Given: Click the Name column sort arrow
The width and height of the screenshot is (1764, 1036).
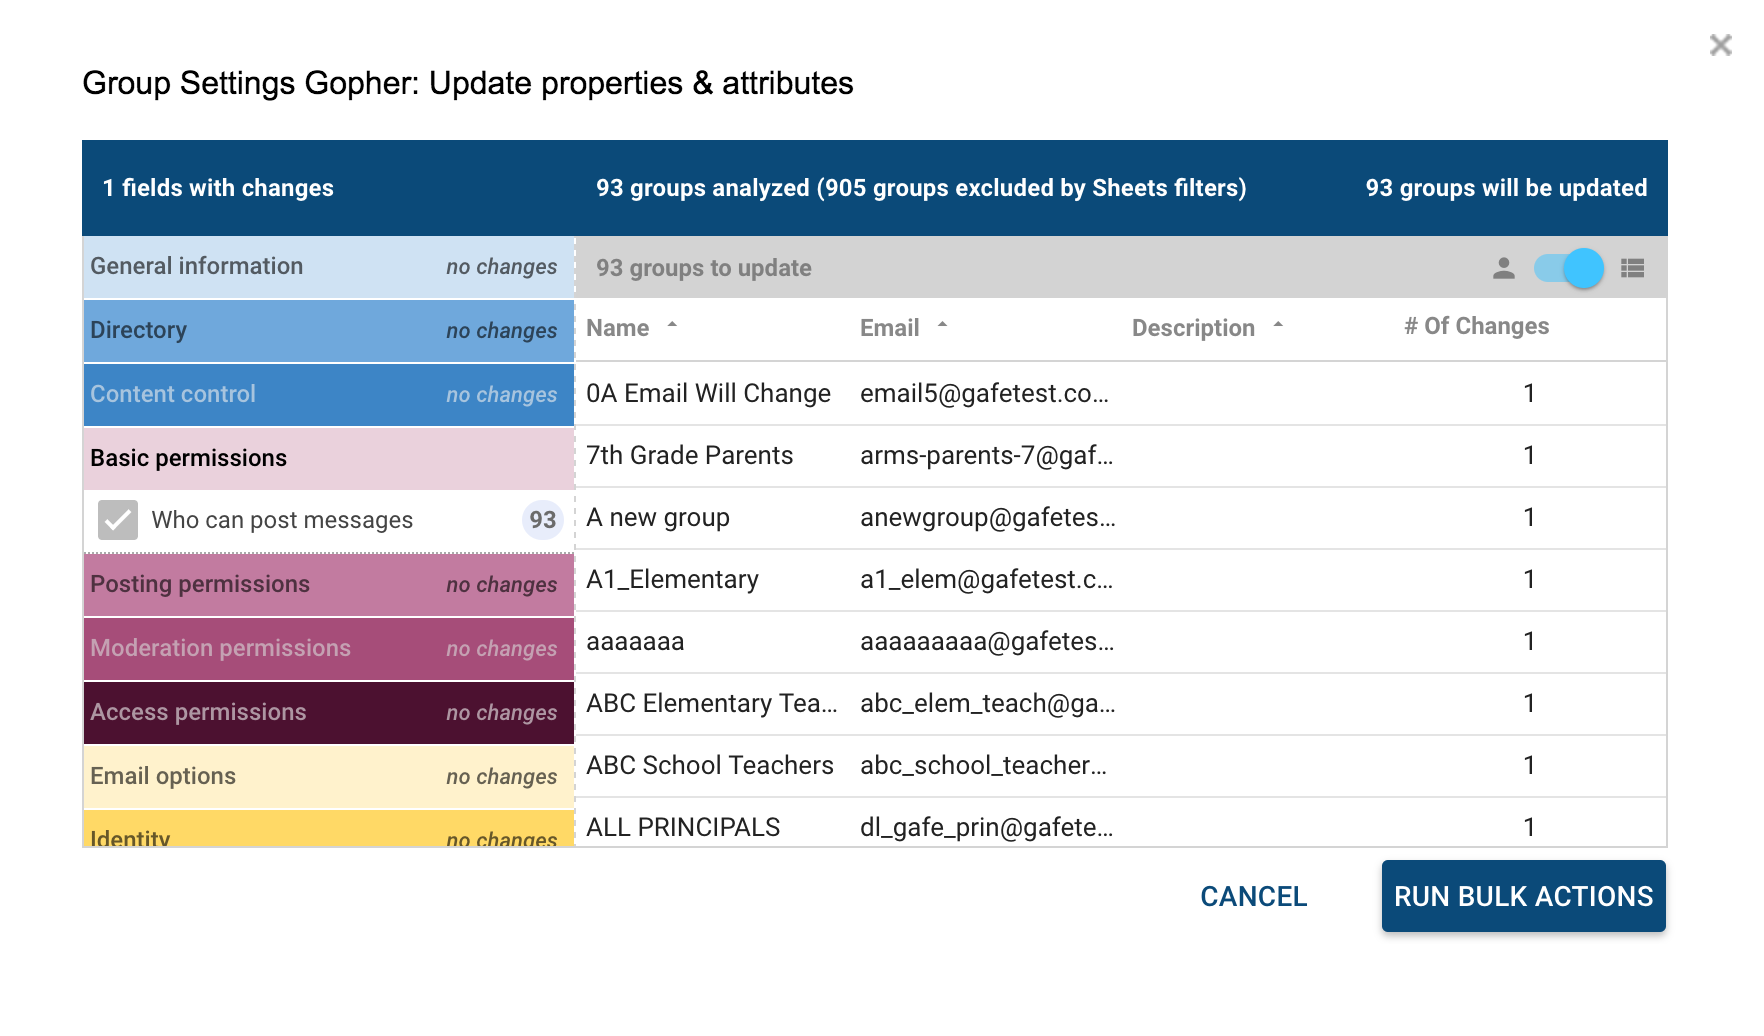Looking at the screenshot, I should (x=673, y=325).
